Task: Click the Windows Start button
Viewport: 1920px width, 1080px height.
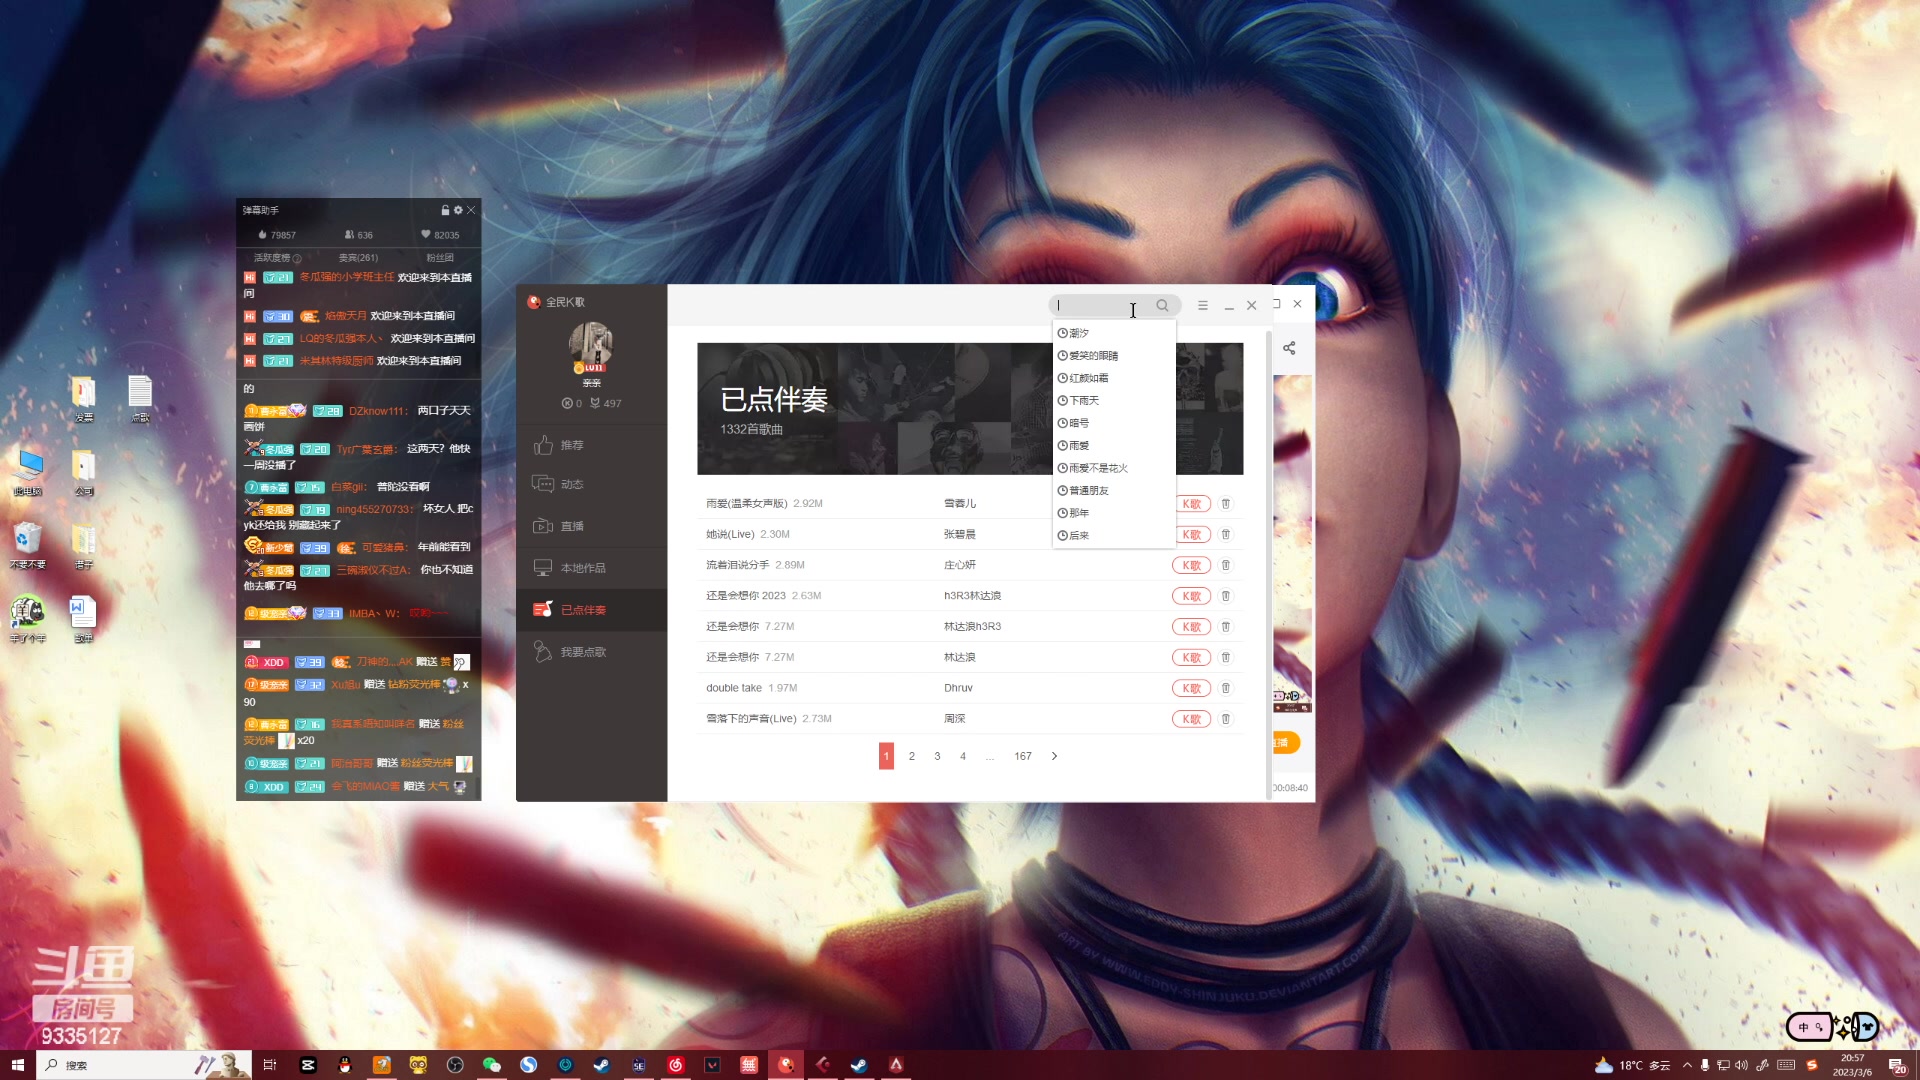Action: (x=17, y=1065)
